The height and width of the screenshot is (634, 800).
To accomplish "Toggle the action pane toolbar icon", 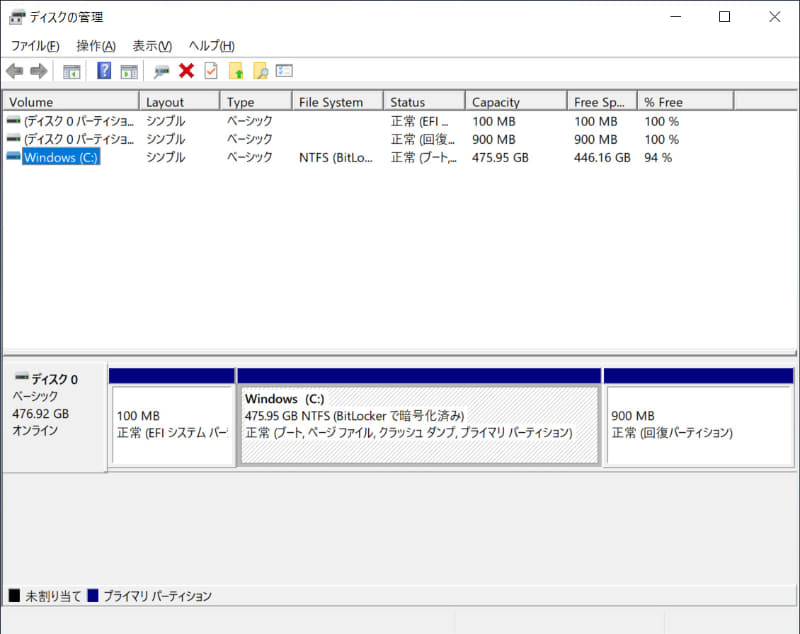I will pyautogui.click(x=129, y=71).
